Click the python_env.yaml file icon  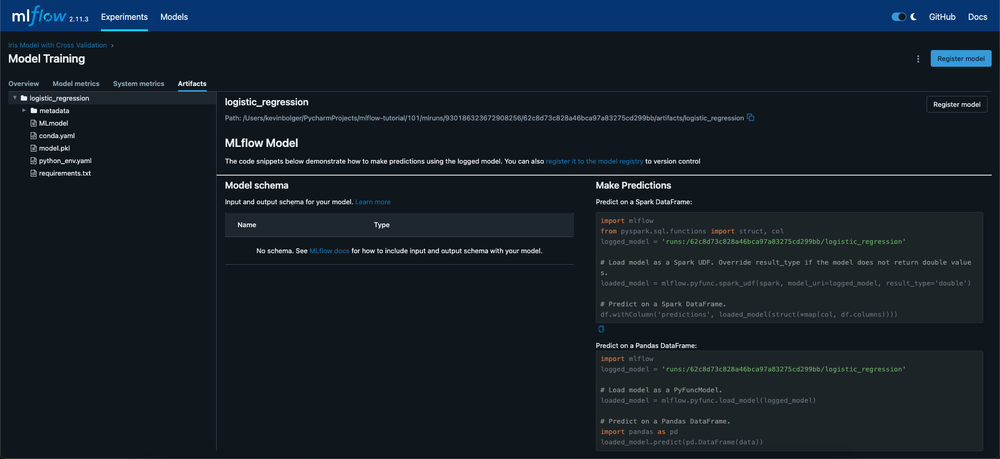tap(34, 161)
